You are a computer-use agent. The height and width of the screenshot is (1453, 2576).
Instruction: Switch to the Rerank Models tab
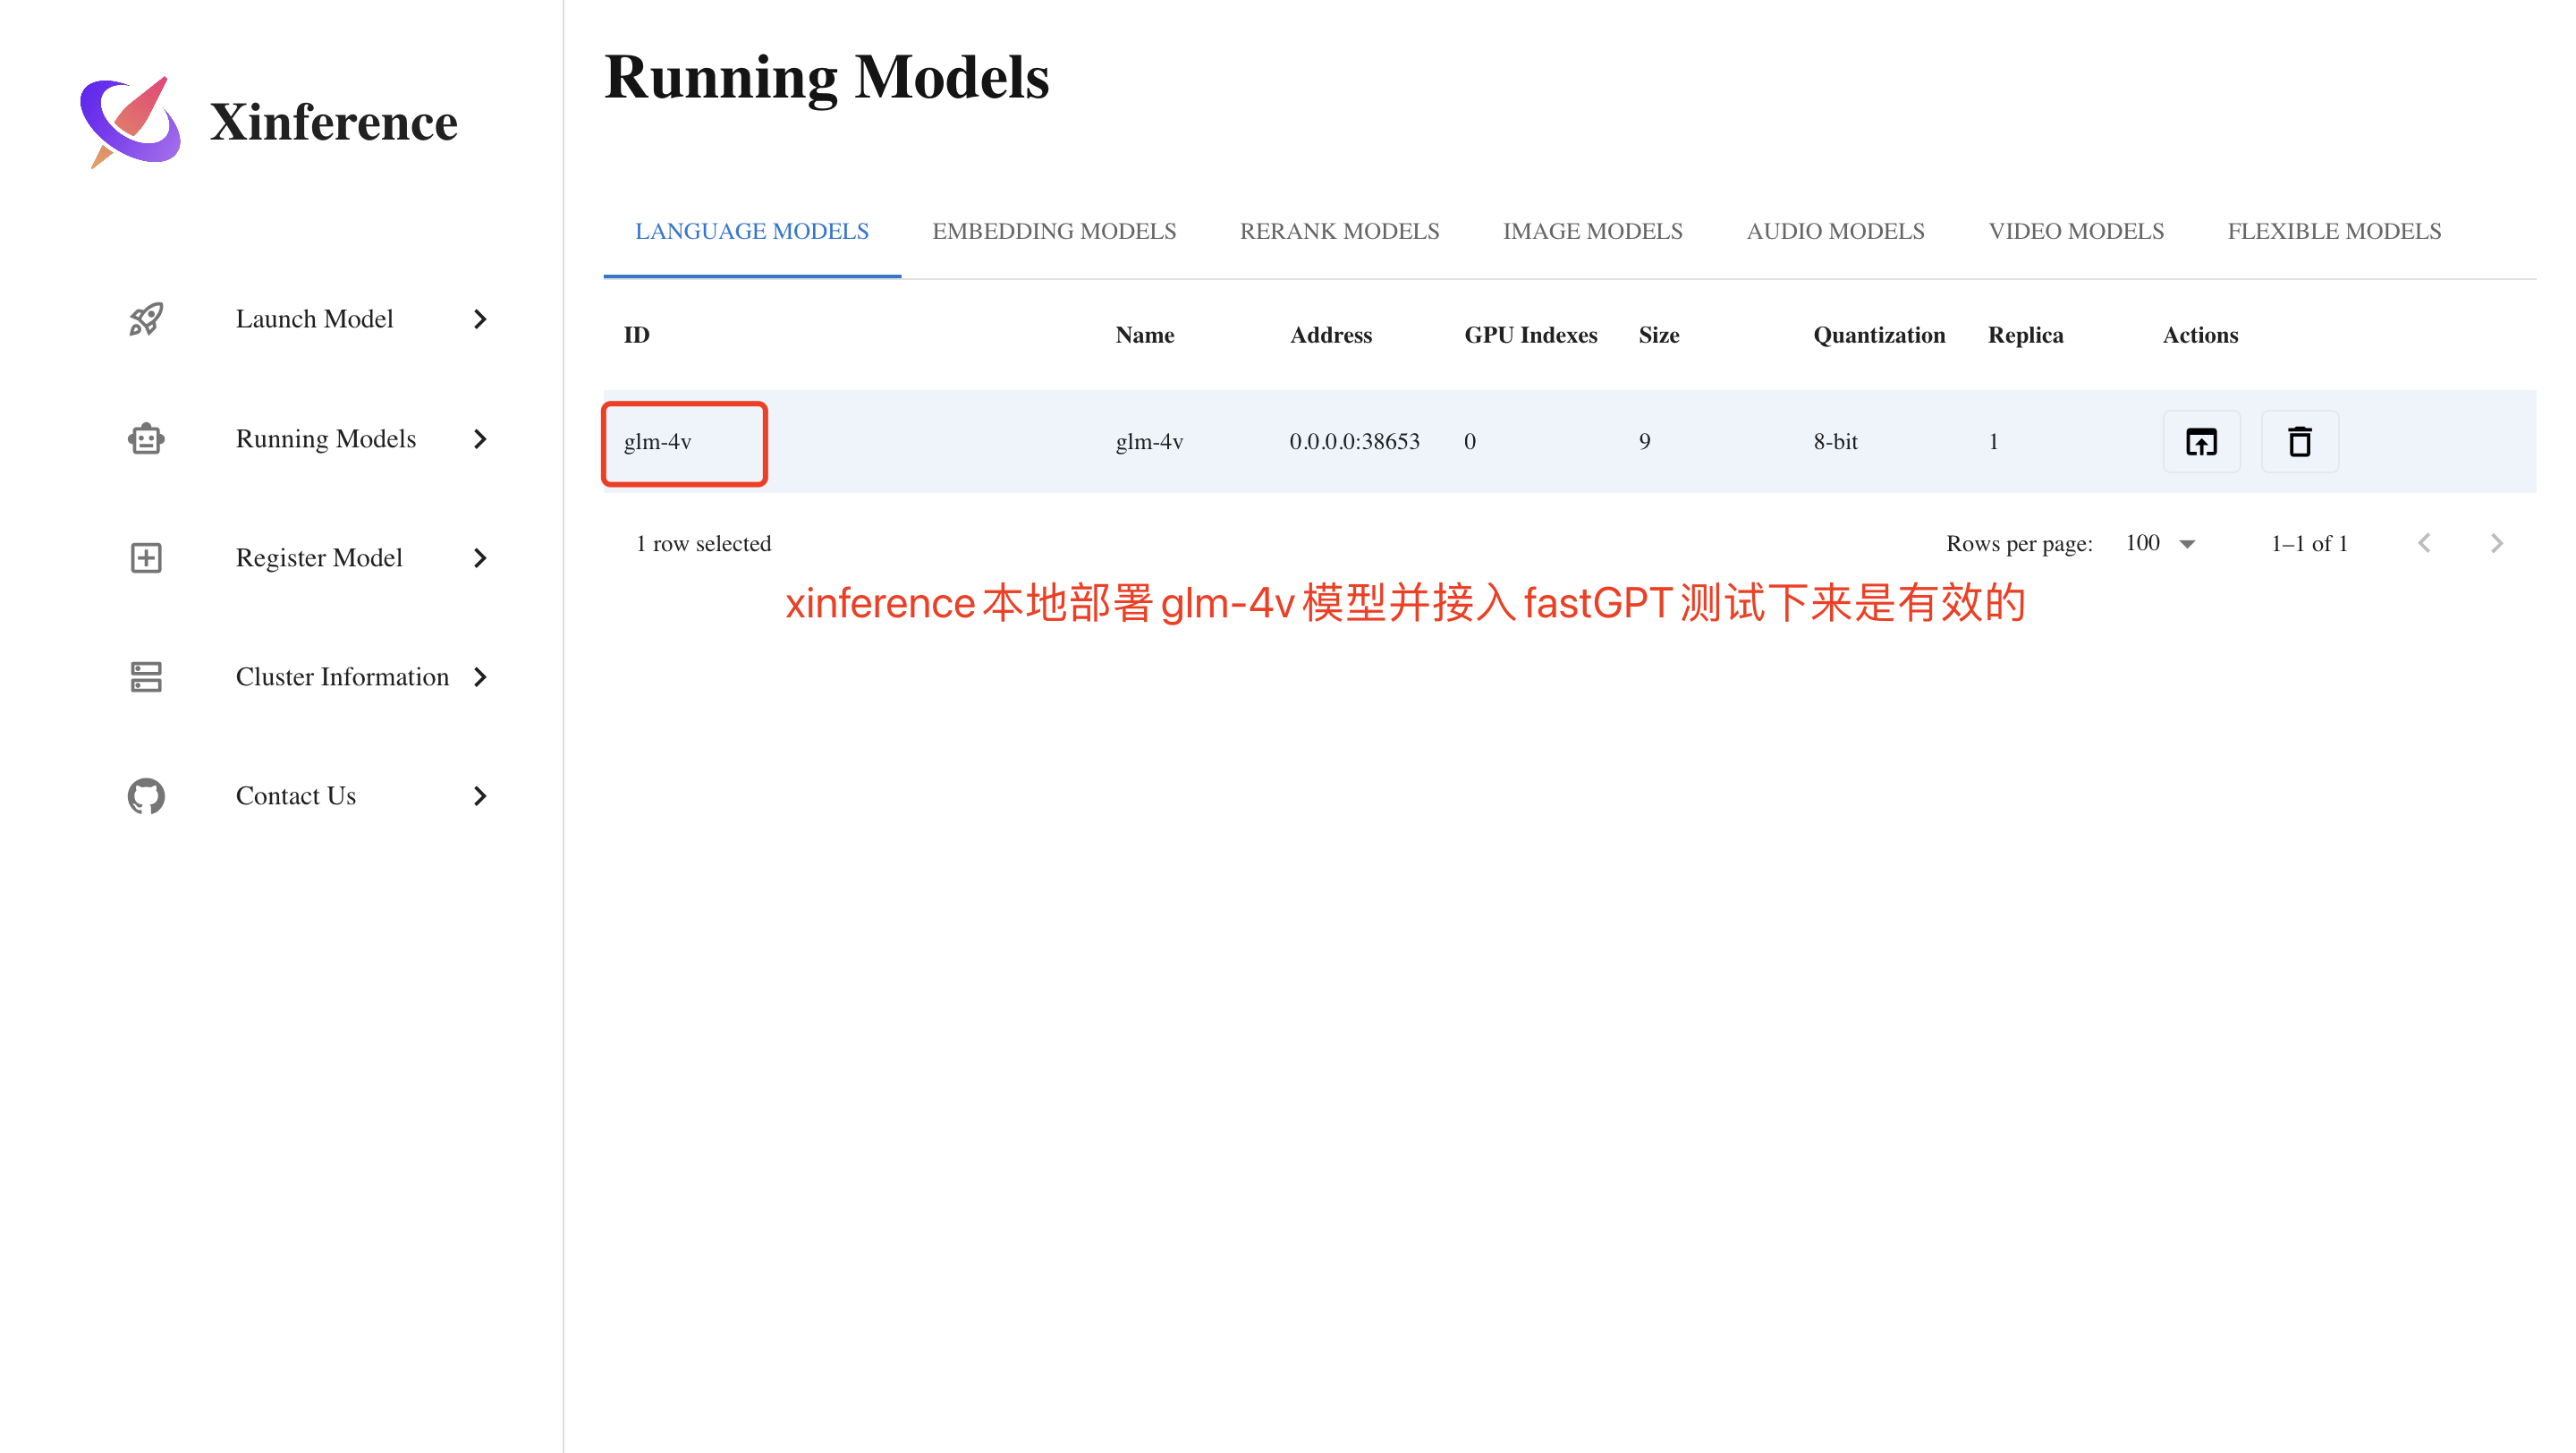coord(1339,231)
